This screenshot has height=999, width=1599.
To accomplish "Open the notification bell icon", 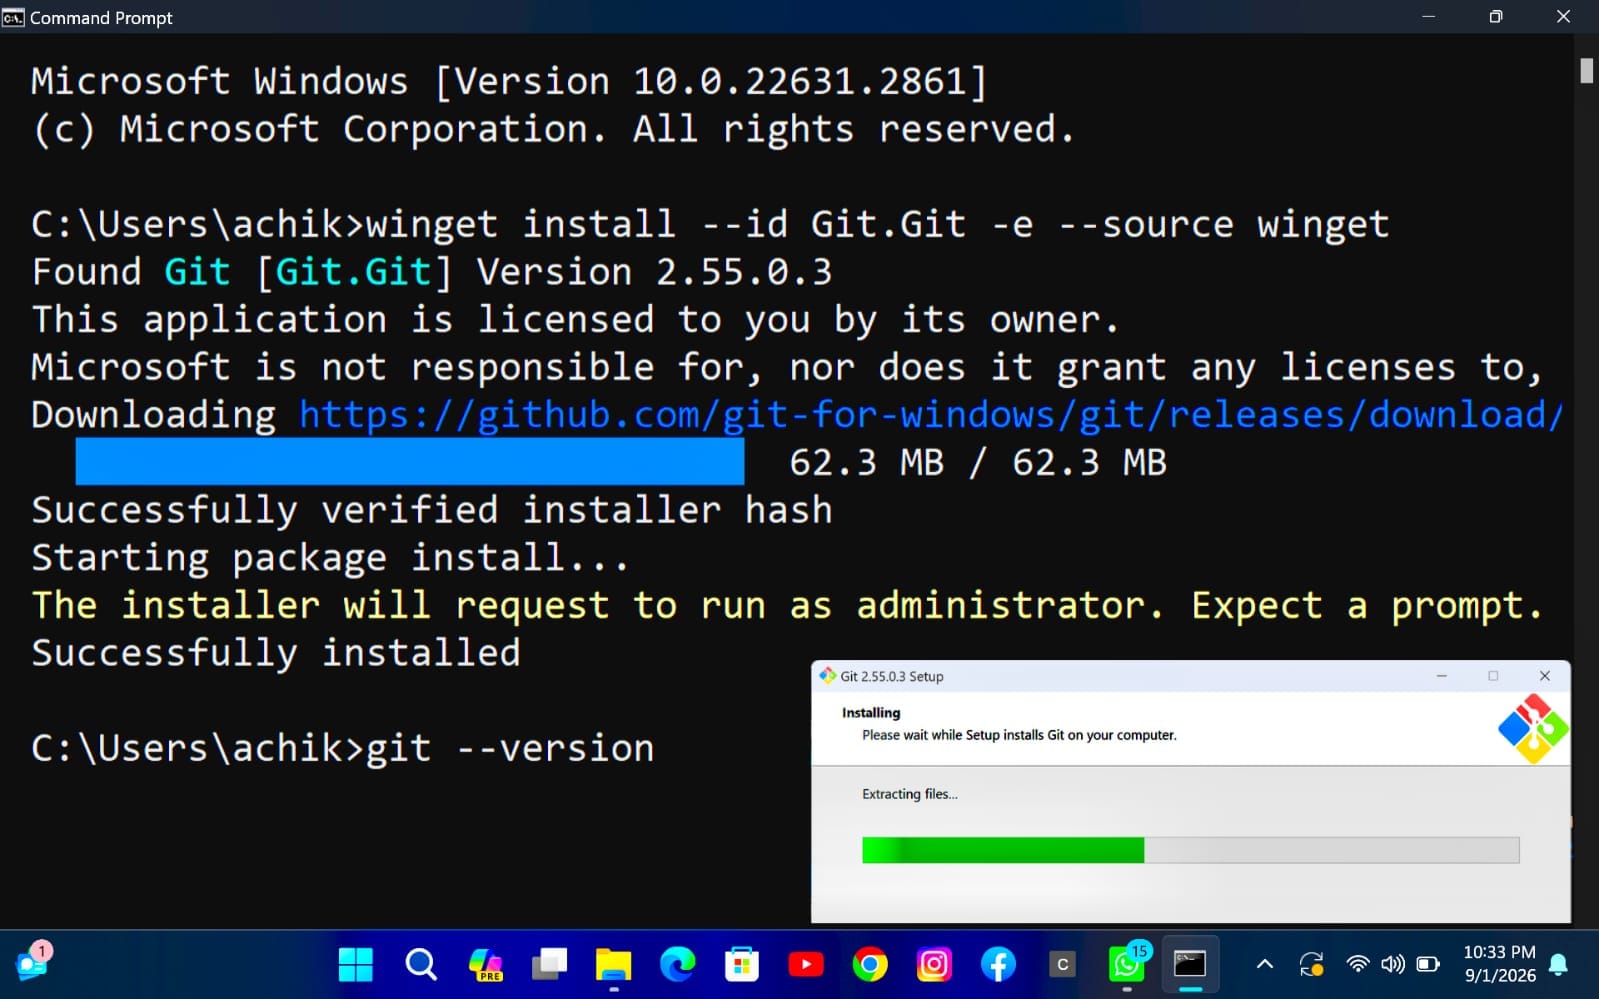I will tap(1558, 965).
